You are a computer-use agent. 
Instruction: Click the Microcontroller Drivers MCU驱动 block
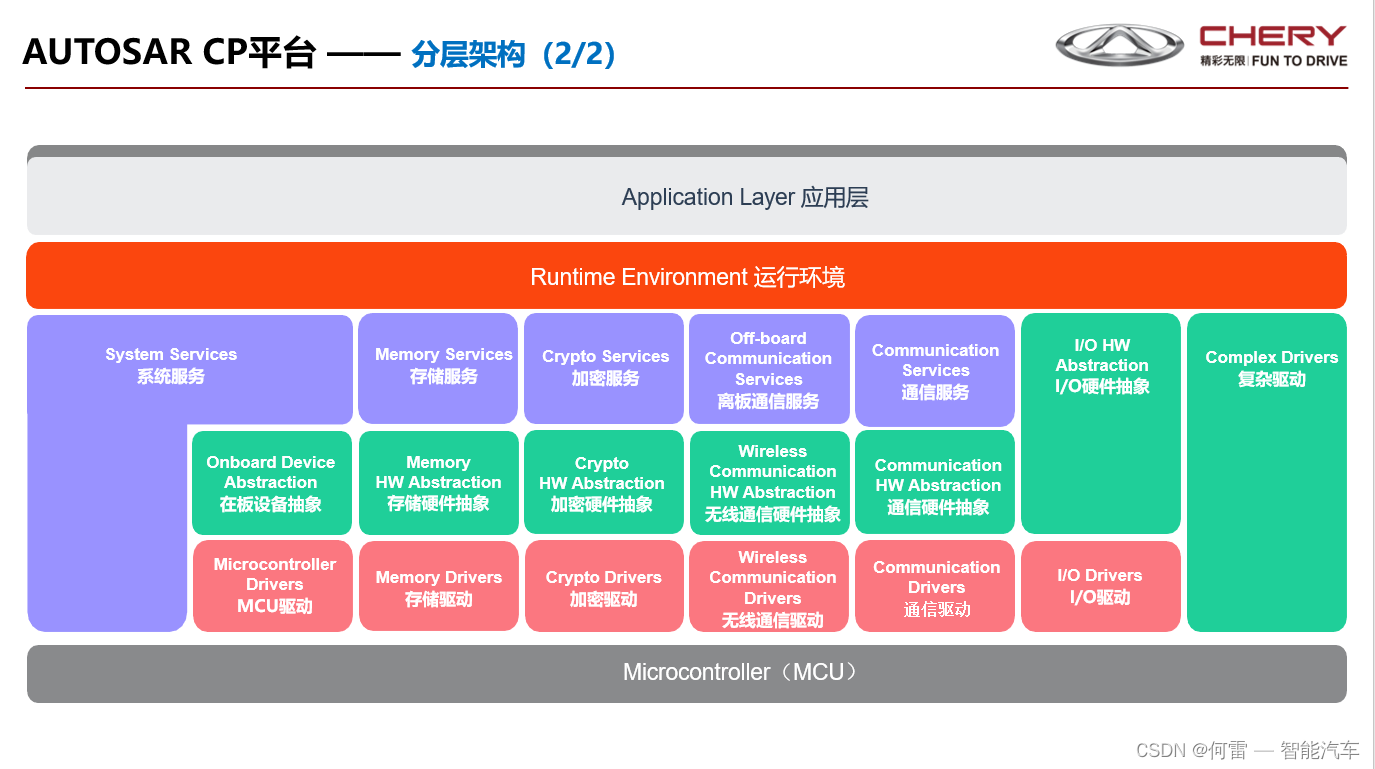pyautogui.click(x=272, y=586)
